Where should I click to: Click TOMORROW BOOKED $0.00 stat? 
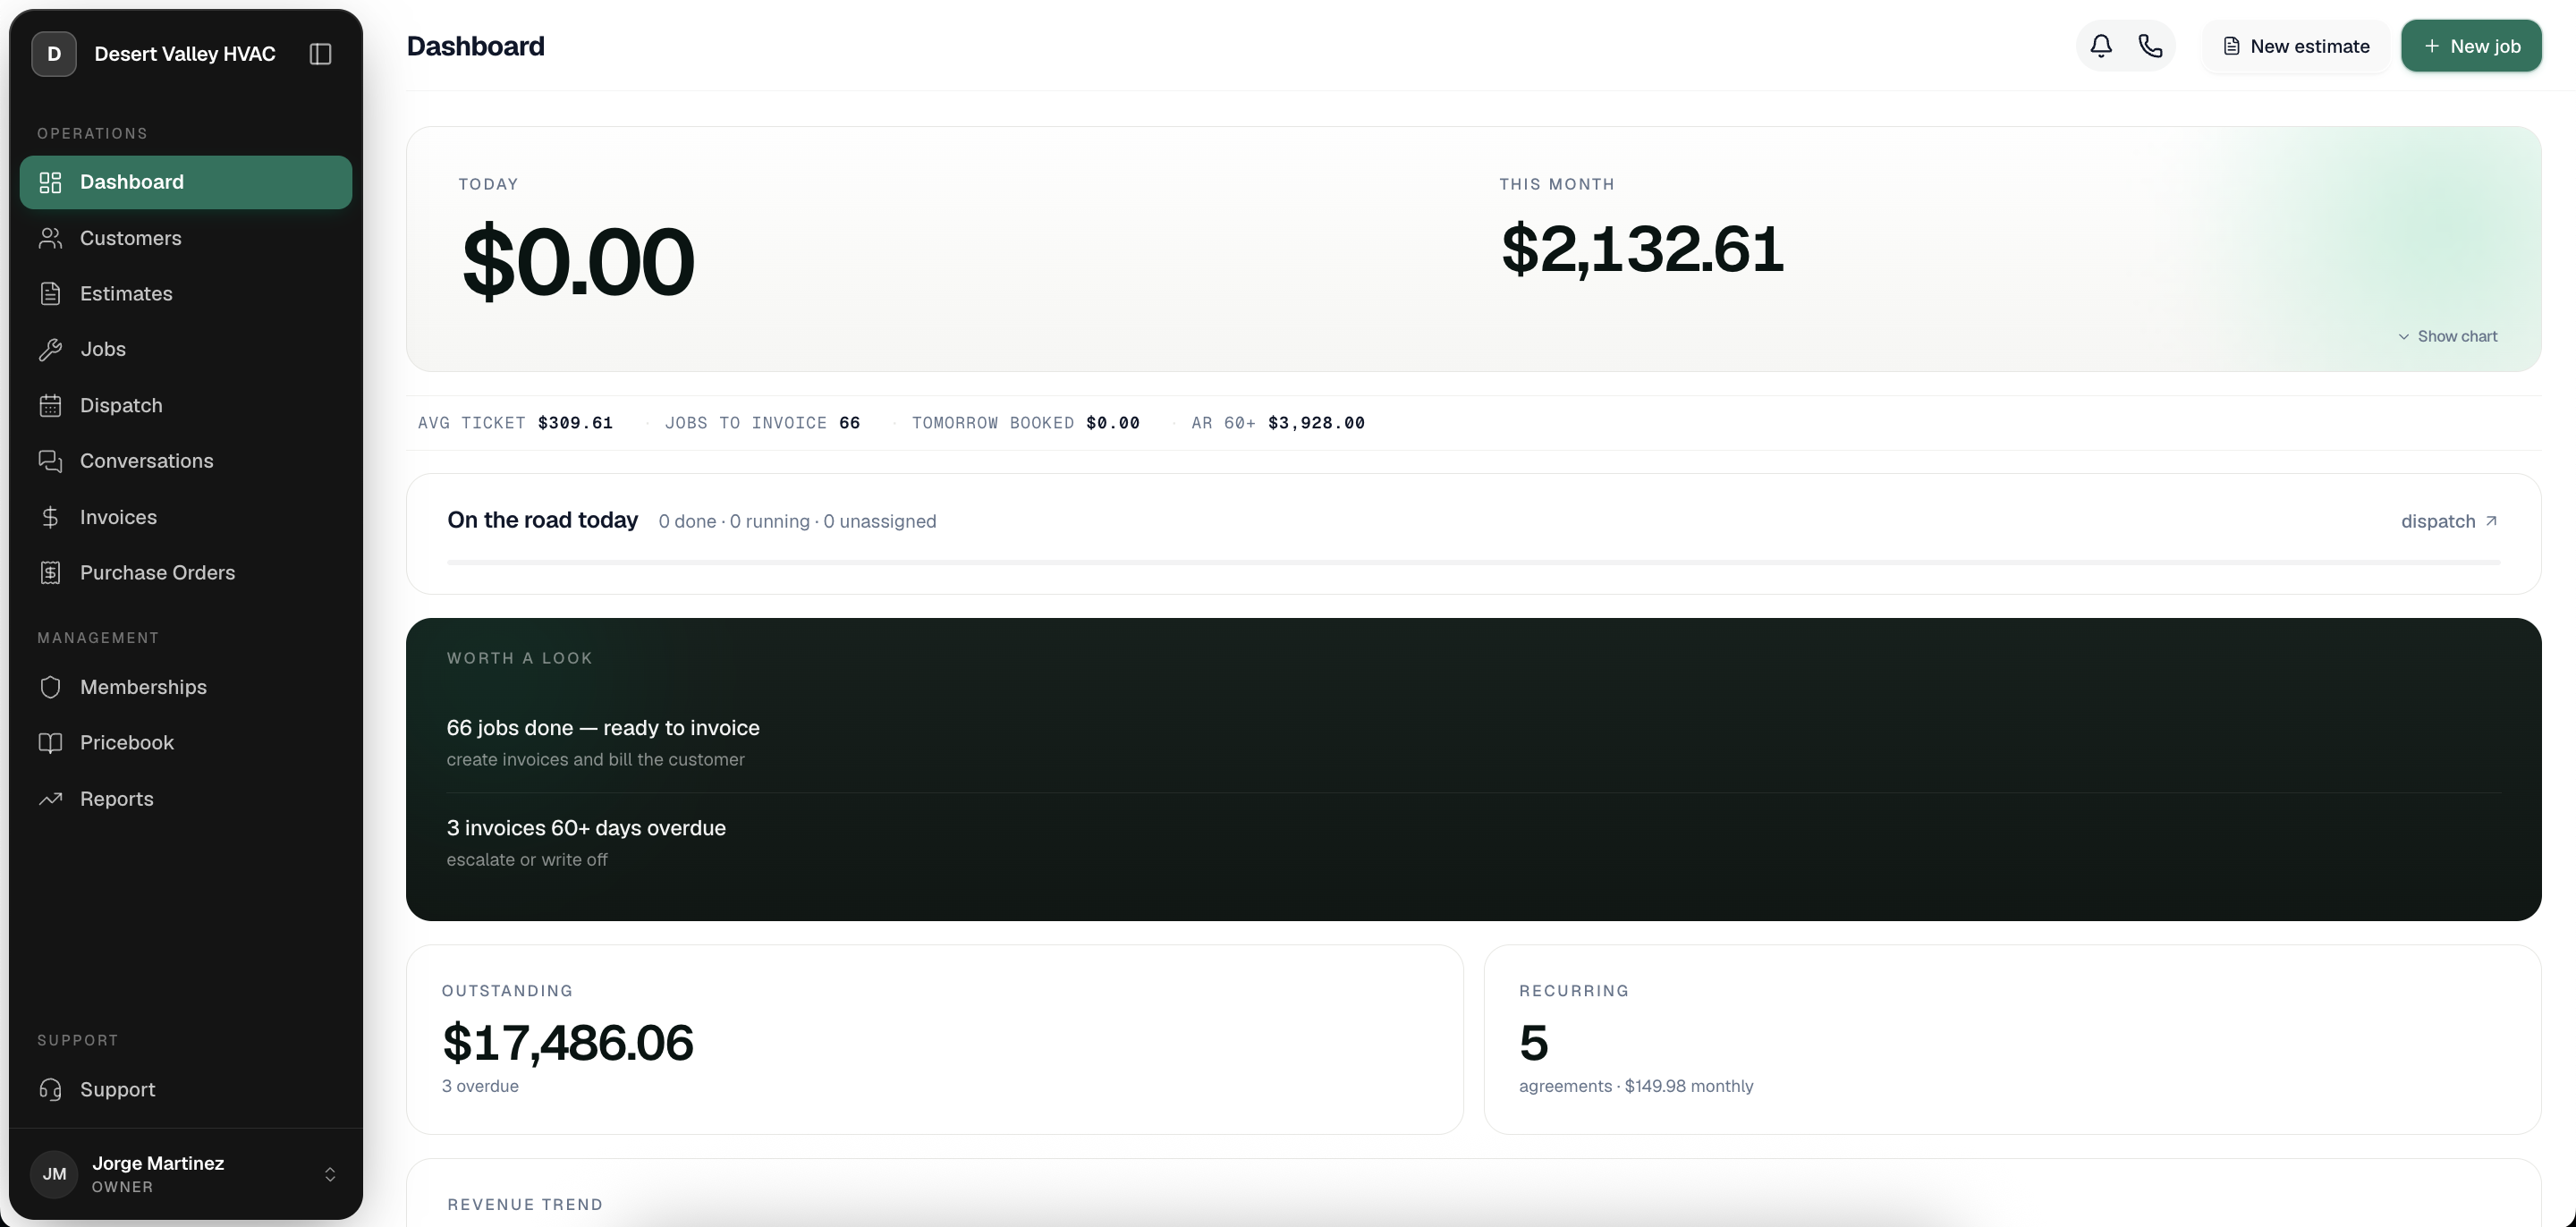(1025, 423)
